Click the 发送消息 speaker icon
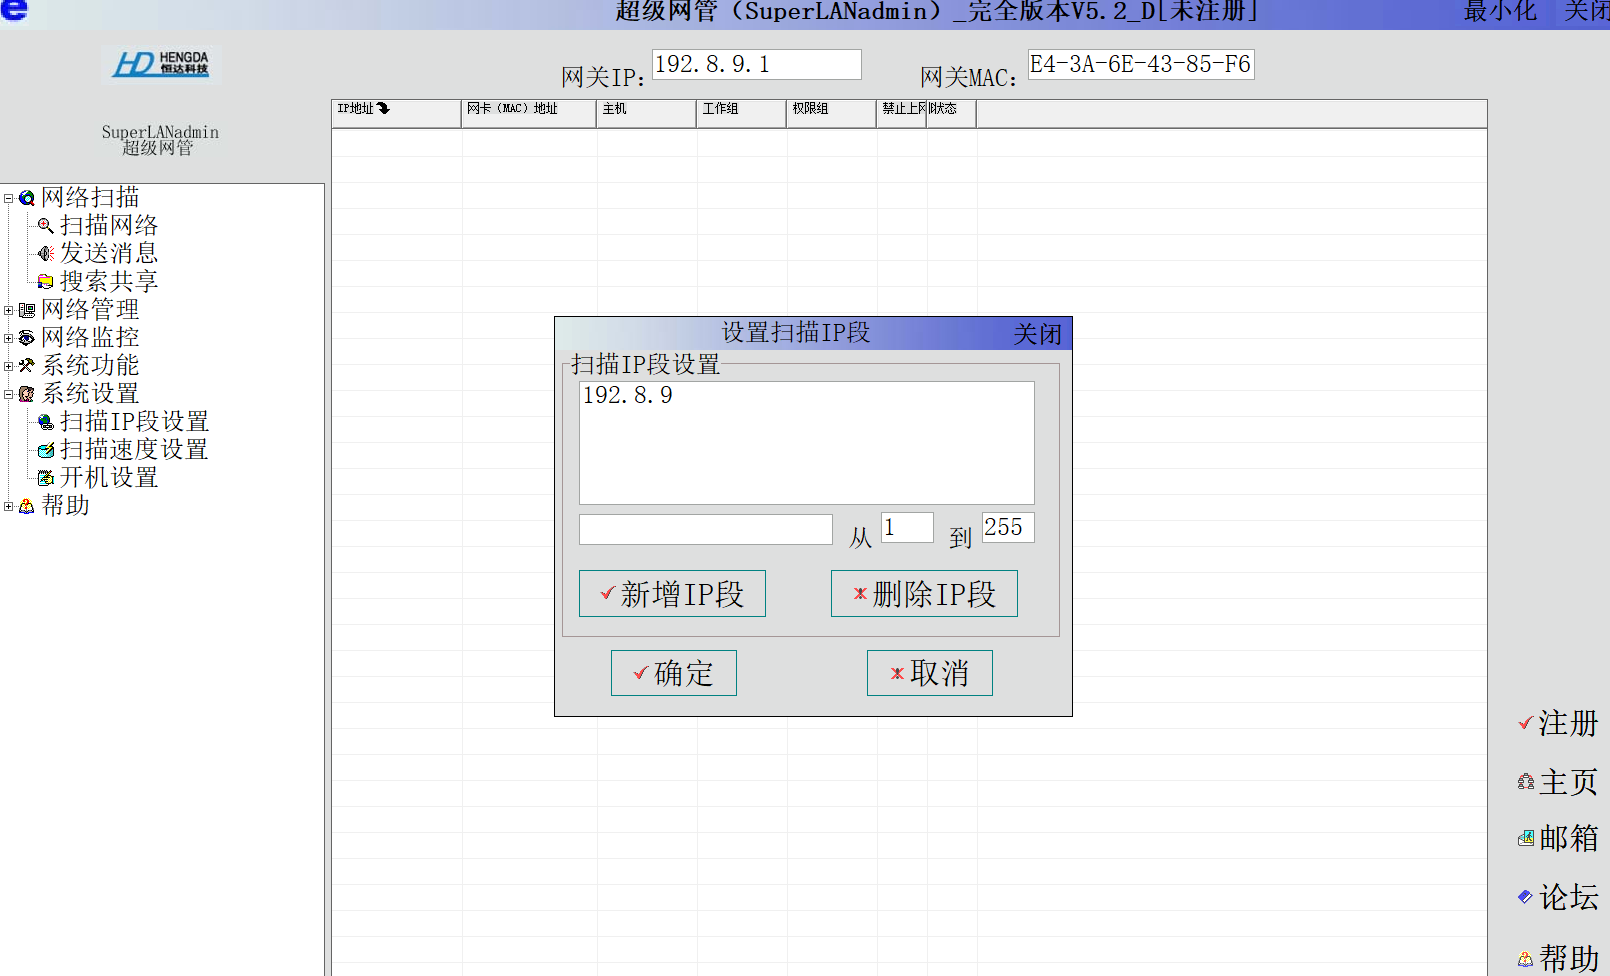This screenshot has width=1610, height=976. (46, 254)
